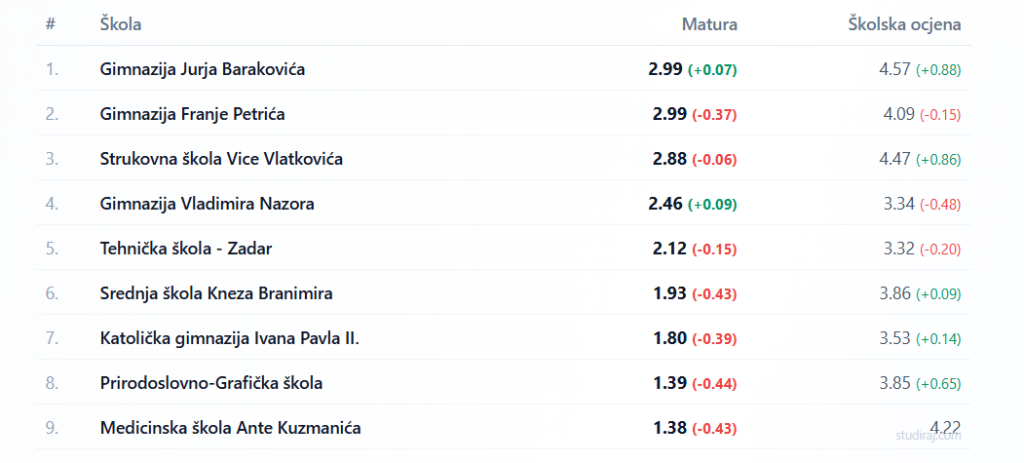Sort by the Matura column header
This screenshot has width=1024, height=463.
[x=709, y=24]
